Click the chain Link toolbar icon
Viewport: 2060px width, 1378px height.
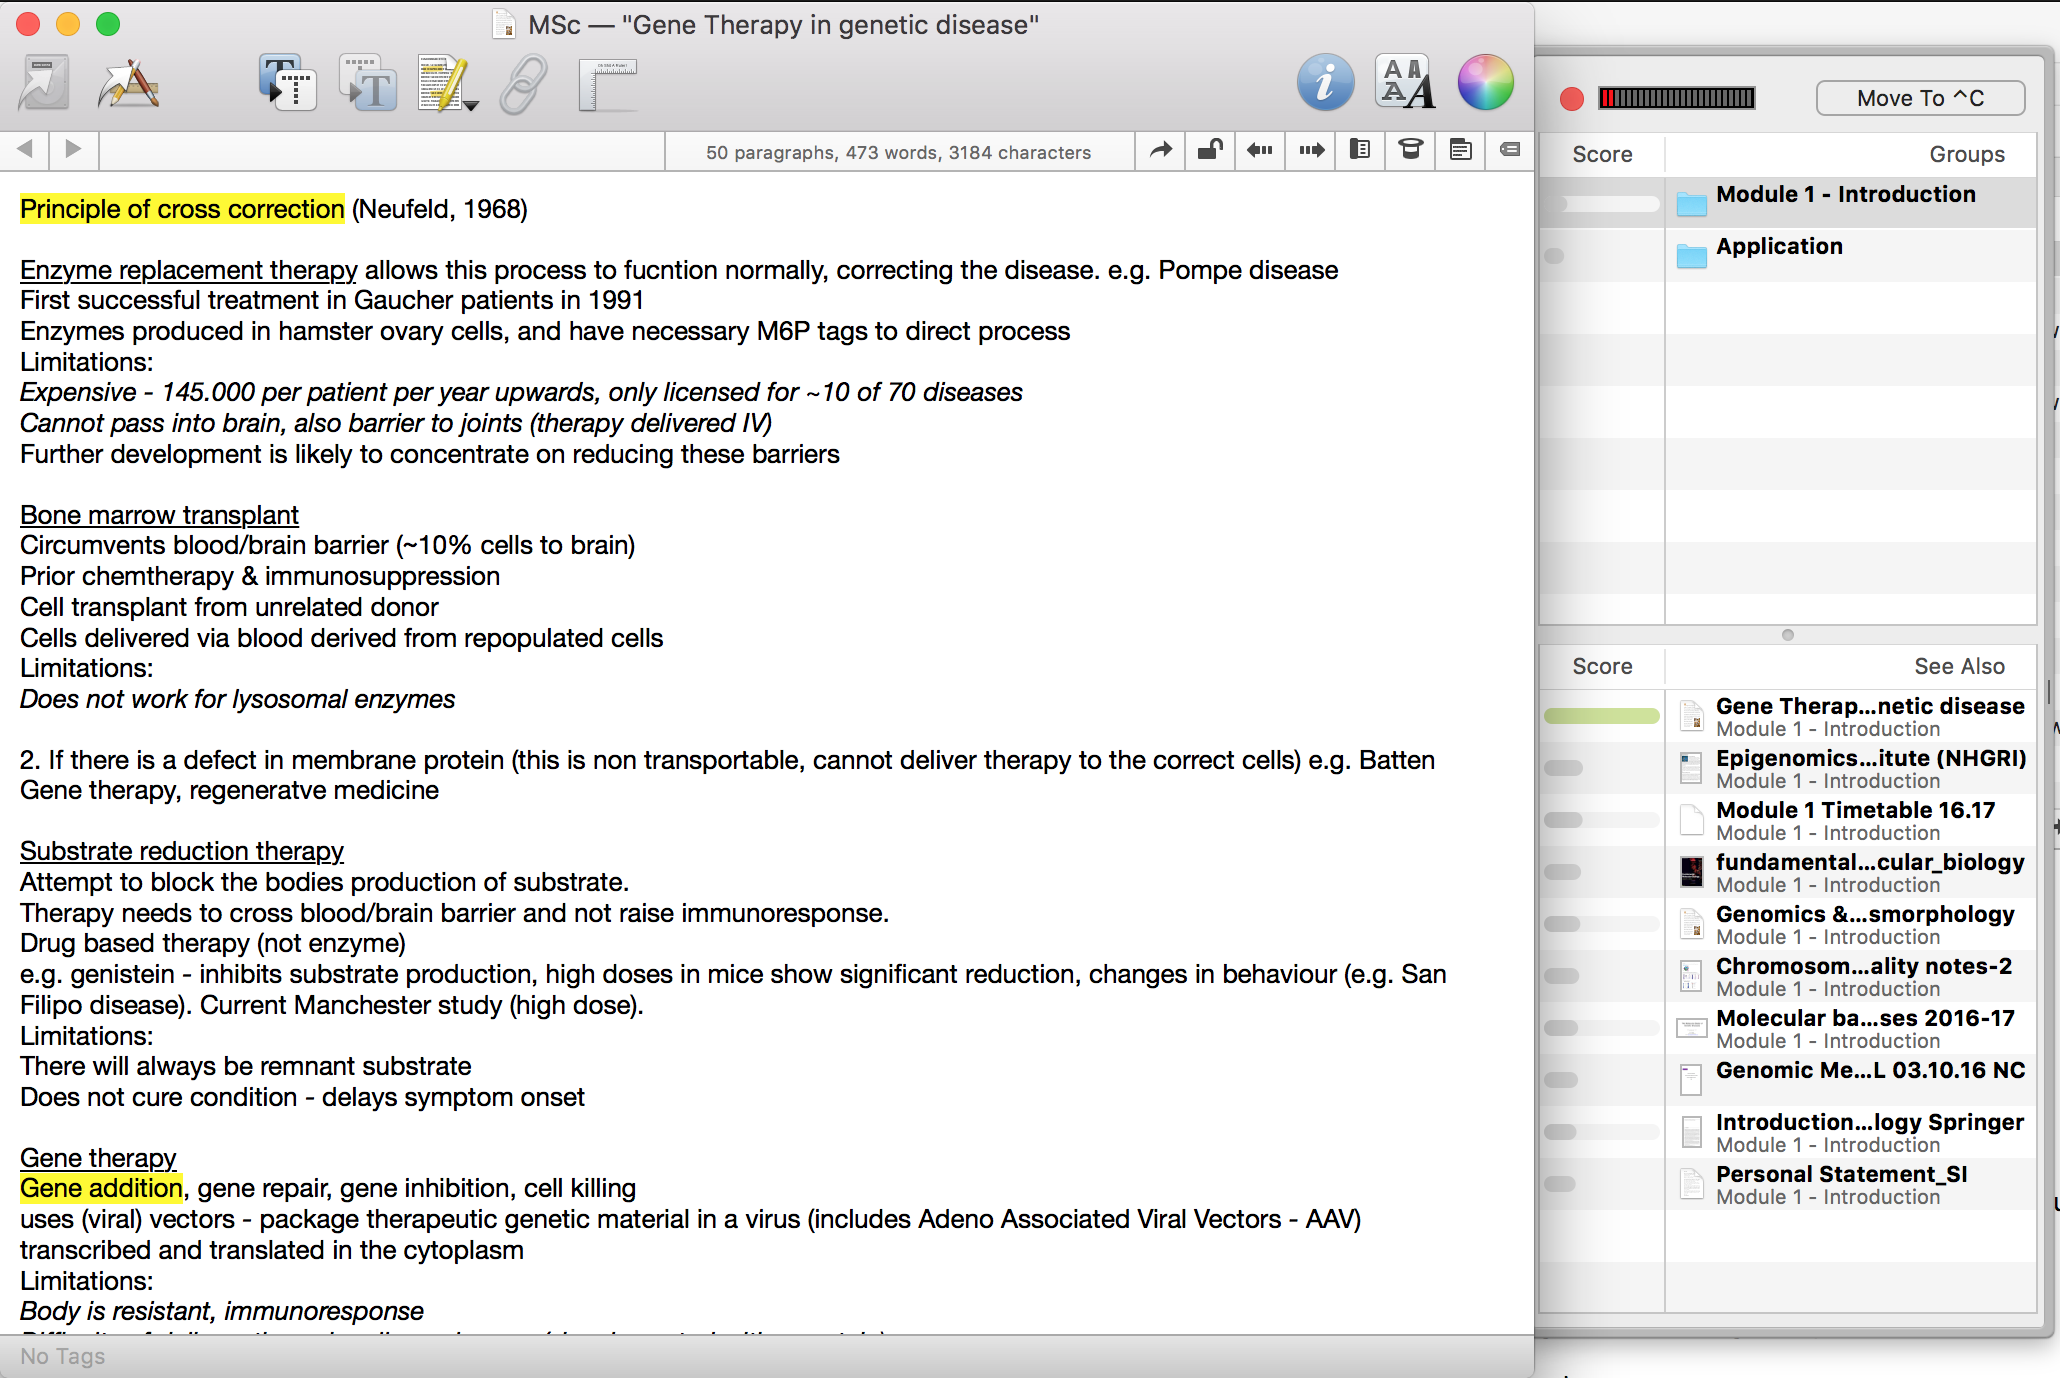click(x=524, y=84)
